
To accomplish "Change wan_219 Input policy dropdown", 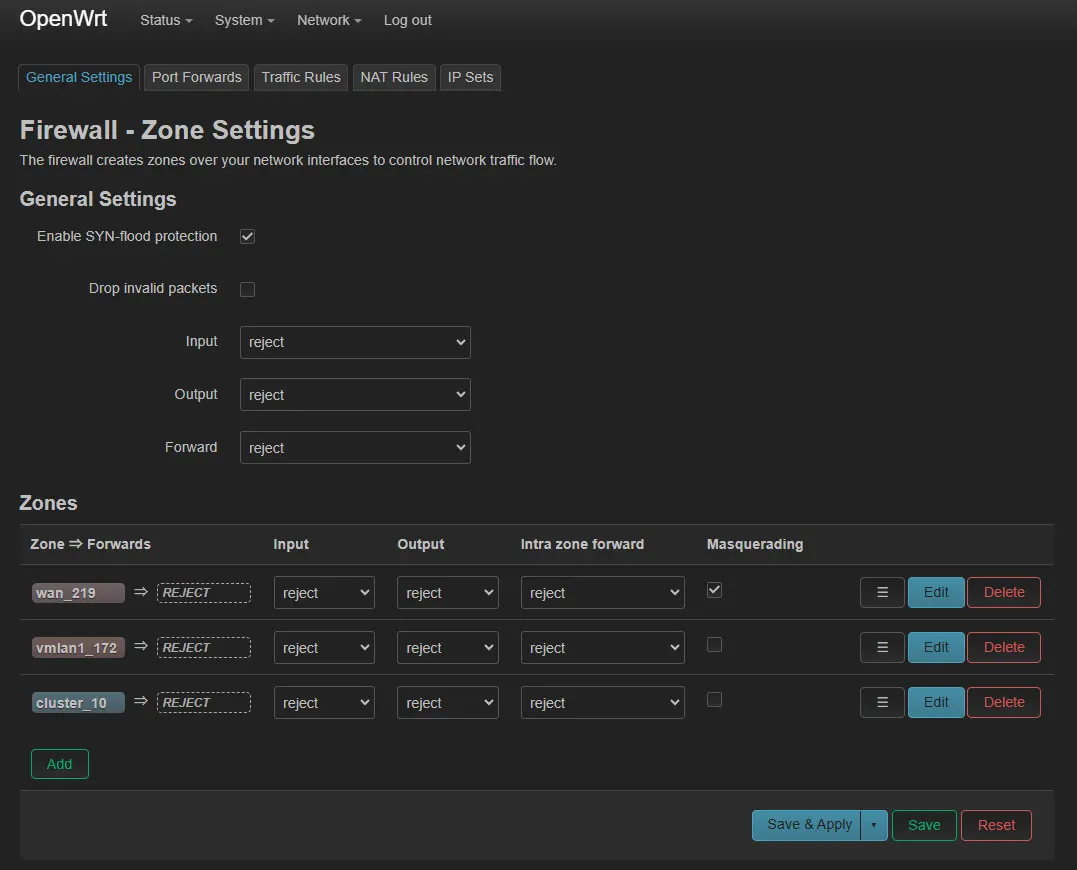I will point(324,593).
